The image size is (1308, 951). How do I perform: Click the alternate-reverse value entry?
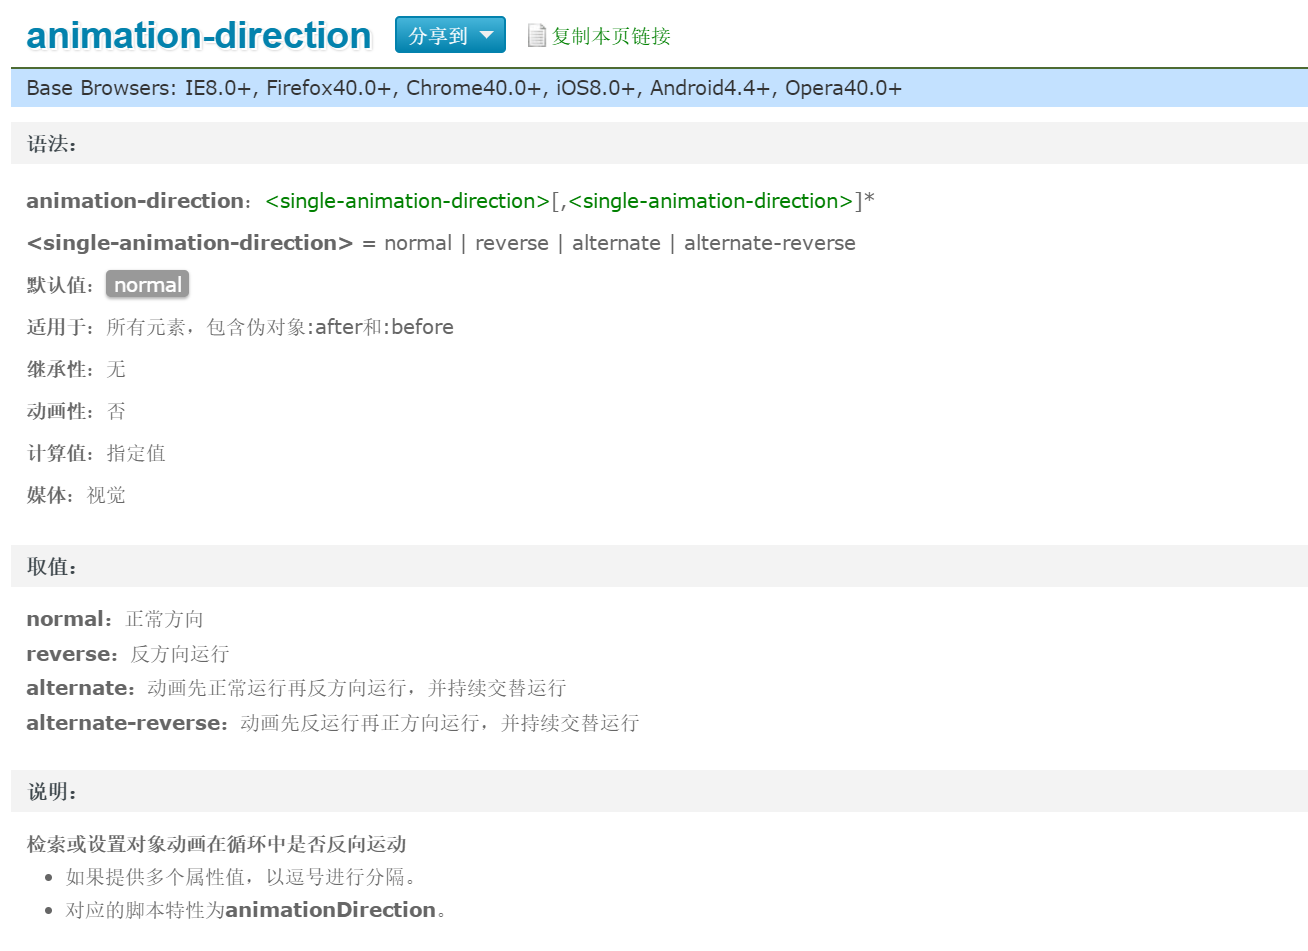click(333, 723)
